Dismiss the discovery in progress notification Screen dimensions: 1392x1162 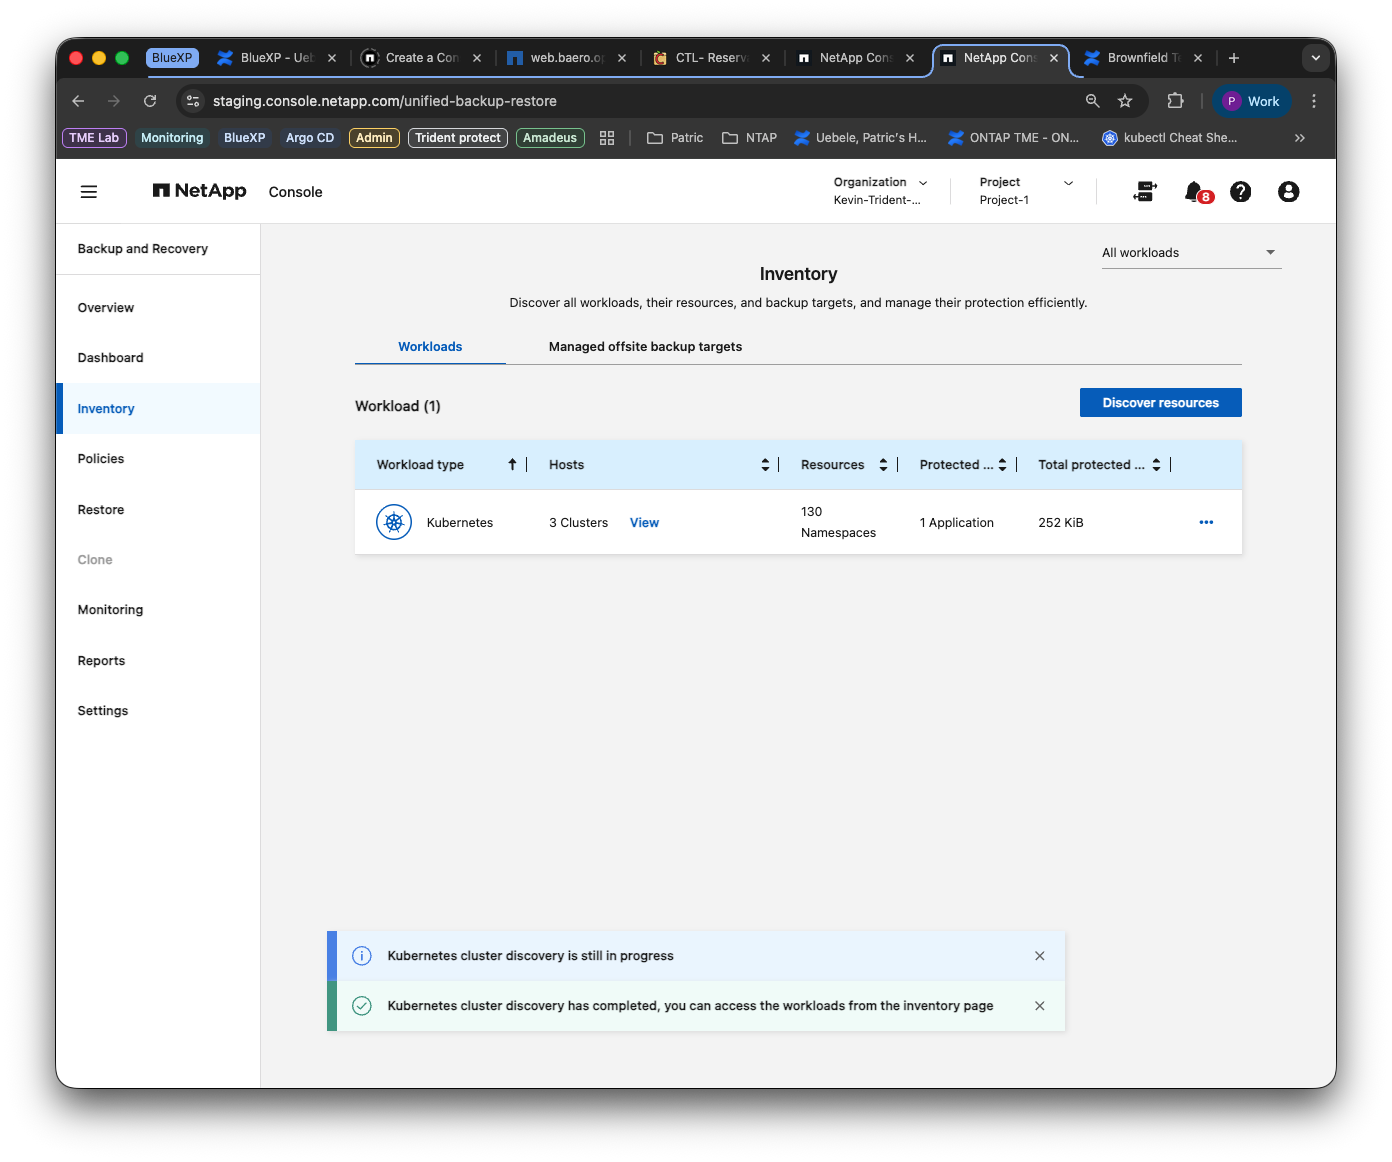click(x=1040, y=956)
